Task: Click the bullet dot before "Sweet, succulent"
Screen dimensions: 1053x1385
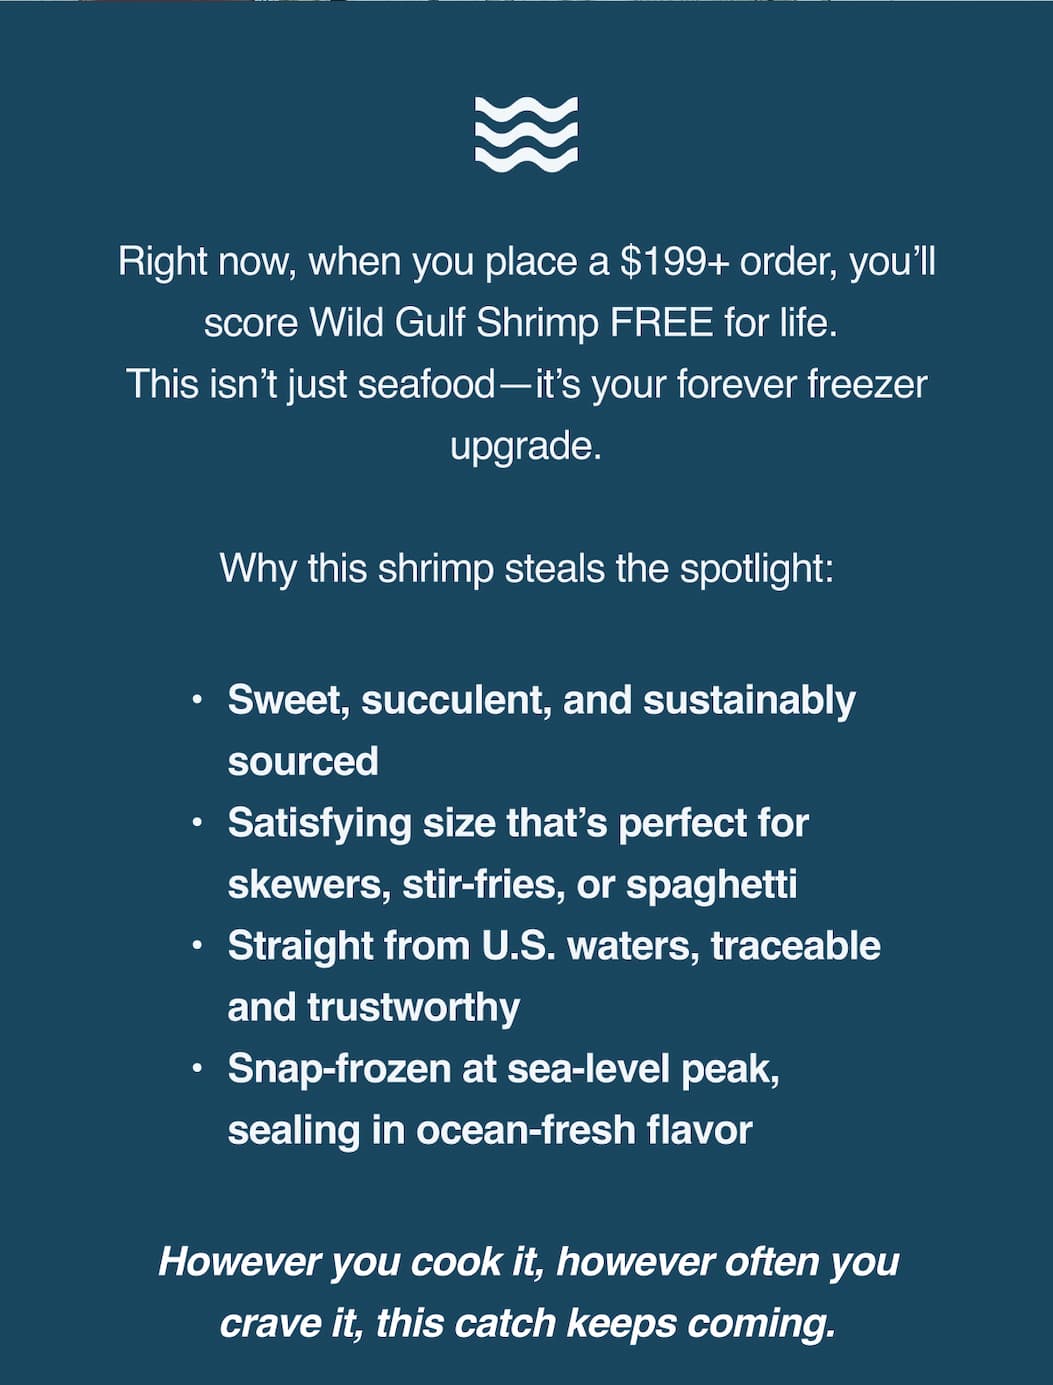Action: pos(198,700)
